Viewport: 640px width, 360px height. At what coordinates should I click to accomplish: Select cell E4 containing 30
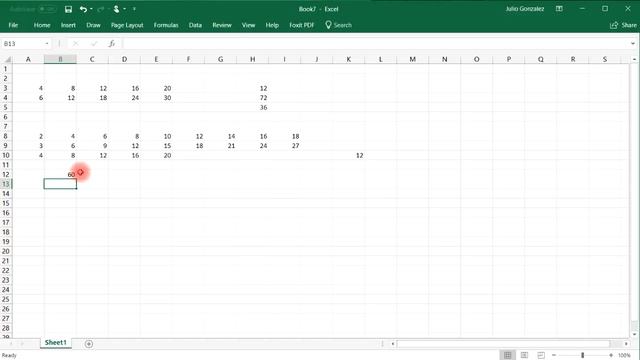tap(156, 98)
